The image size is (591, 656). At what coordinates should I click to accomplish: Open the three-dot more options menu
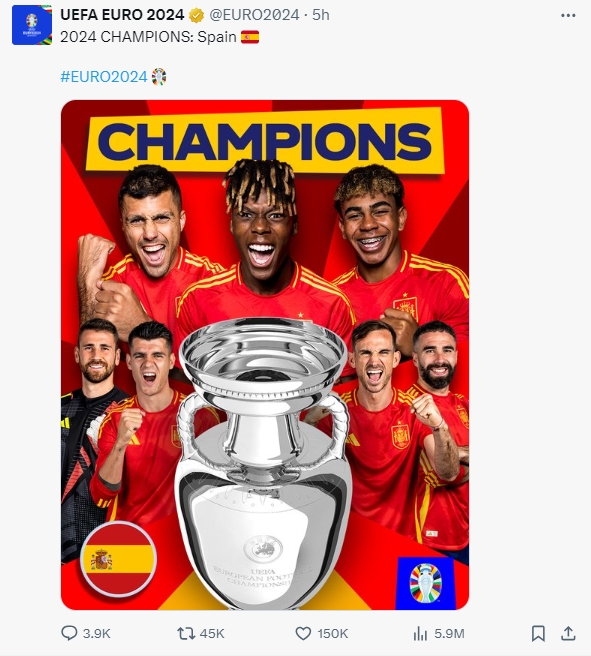point(568,15)
